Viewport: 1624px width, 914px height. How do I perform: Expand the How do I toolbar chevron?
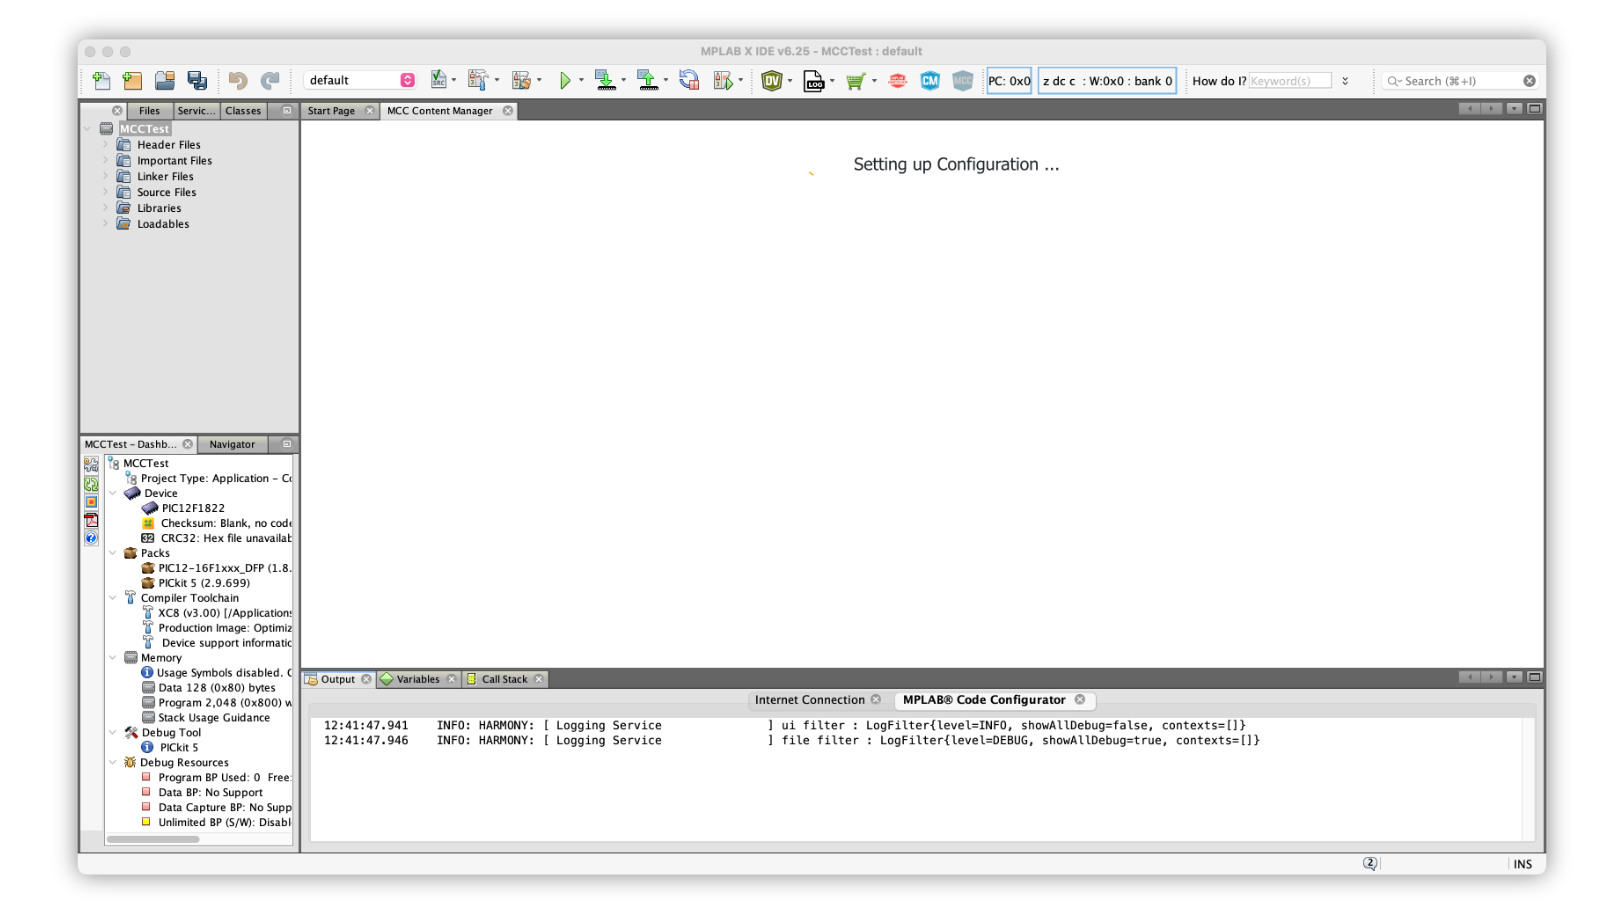1345,81
